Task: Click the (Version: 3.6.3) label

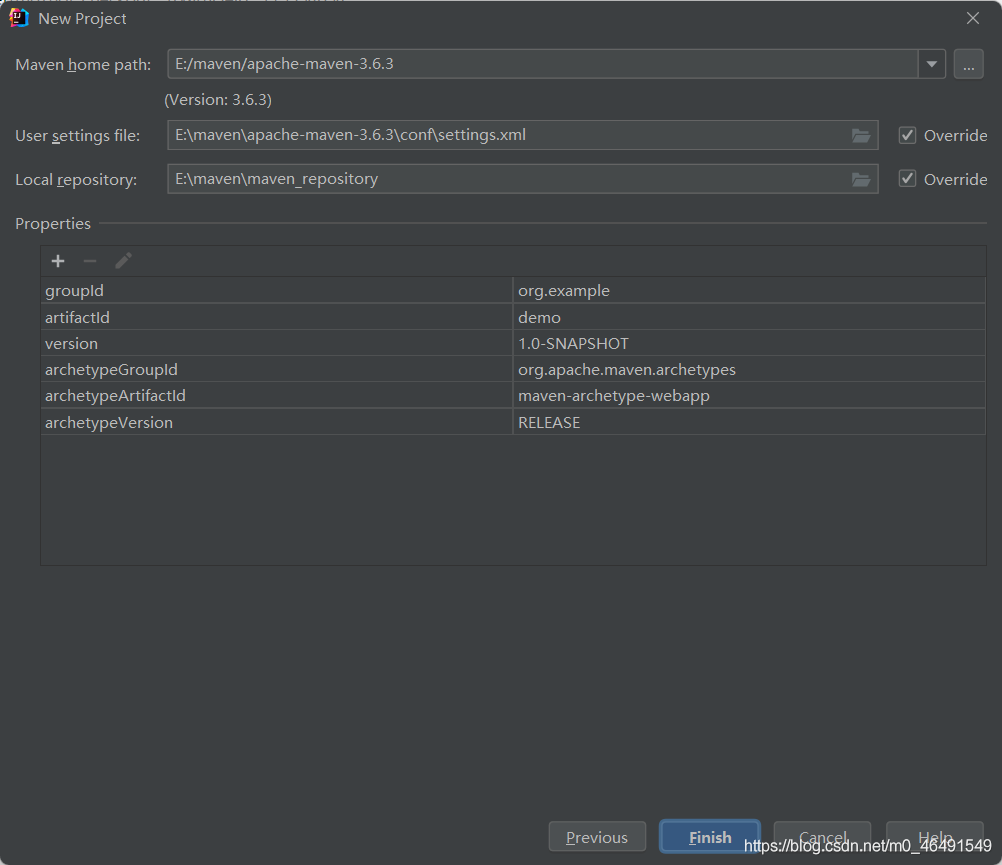Action: (x=218, y=100)
